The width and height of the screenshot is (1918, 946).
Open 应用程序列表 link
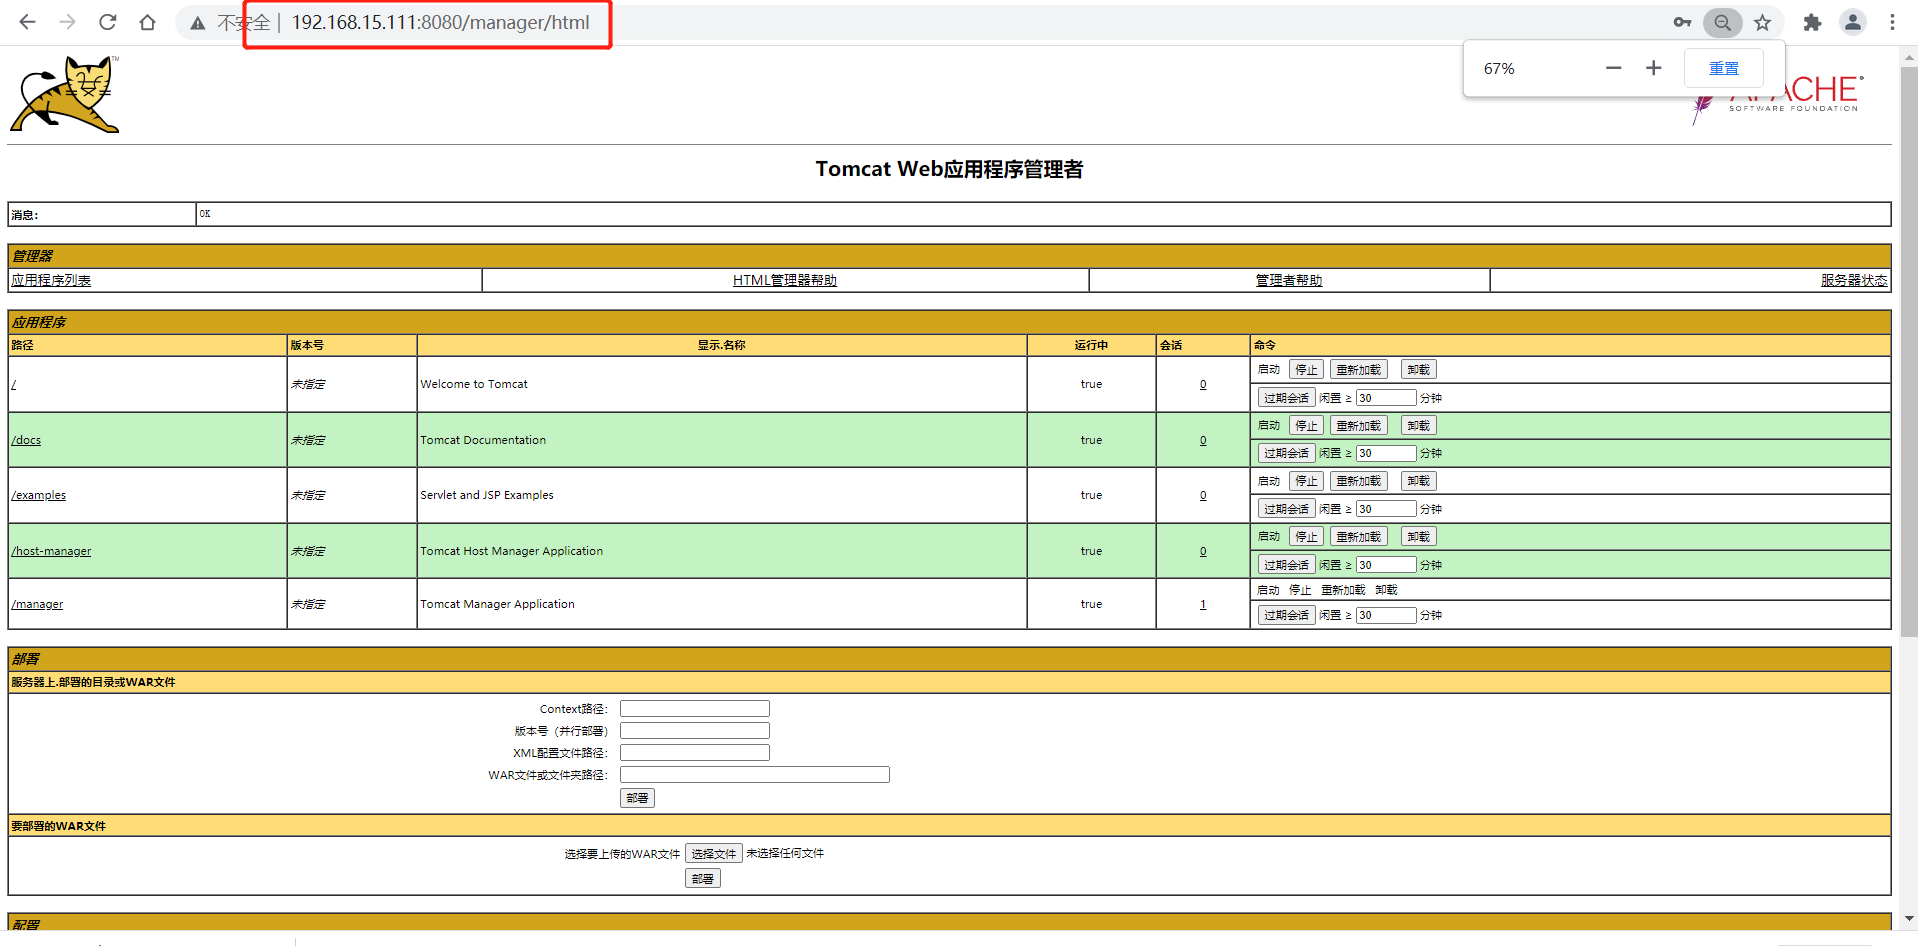pos(51,281)
